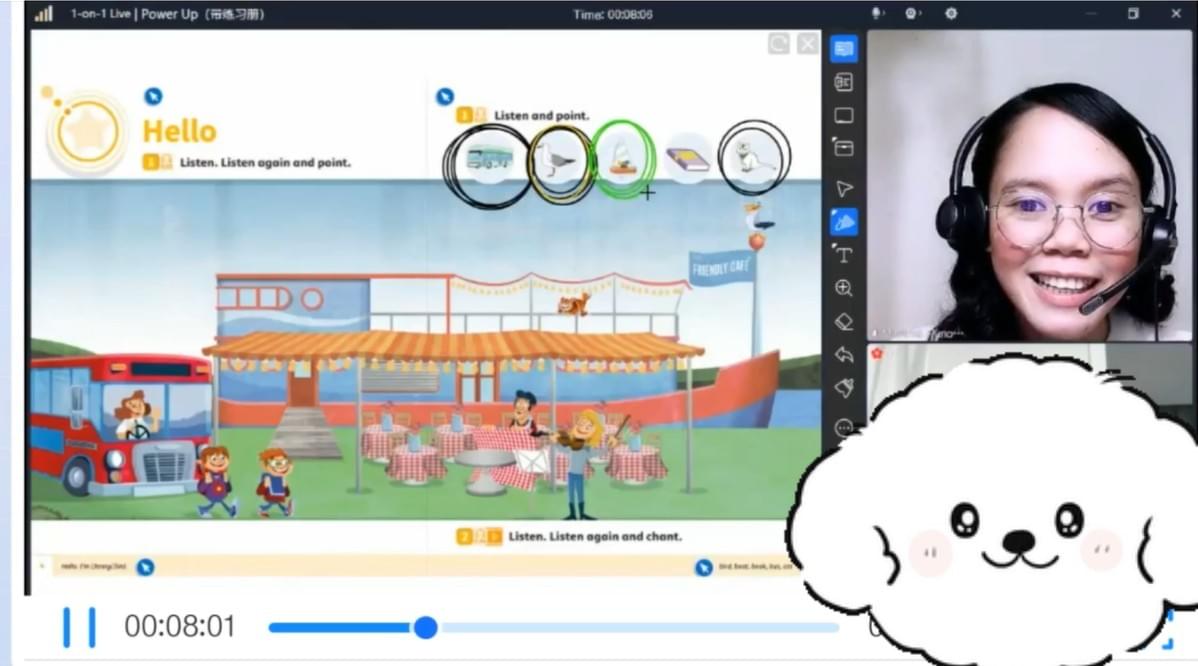Play audio icon above Hello title
This screenshot has width=1198, height=666.
pyautogui.click(x=153, y=96)
